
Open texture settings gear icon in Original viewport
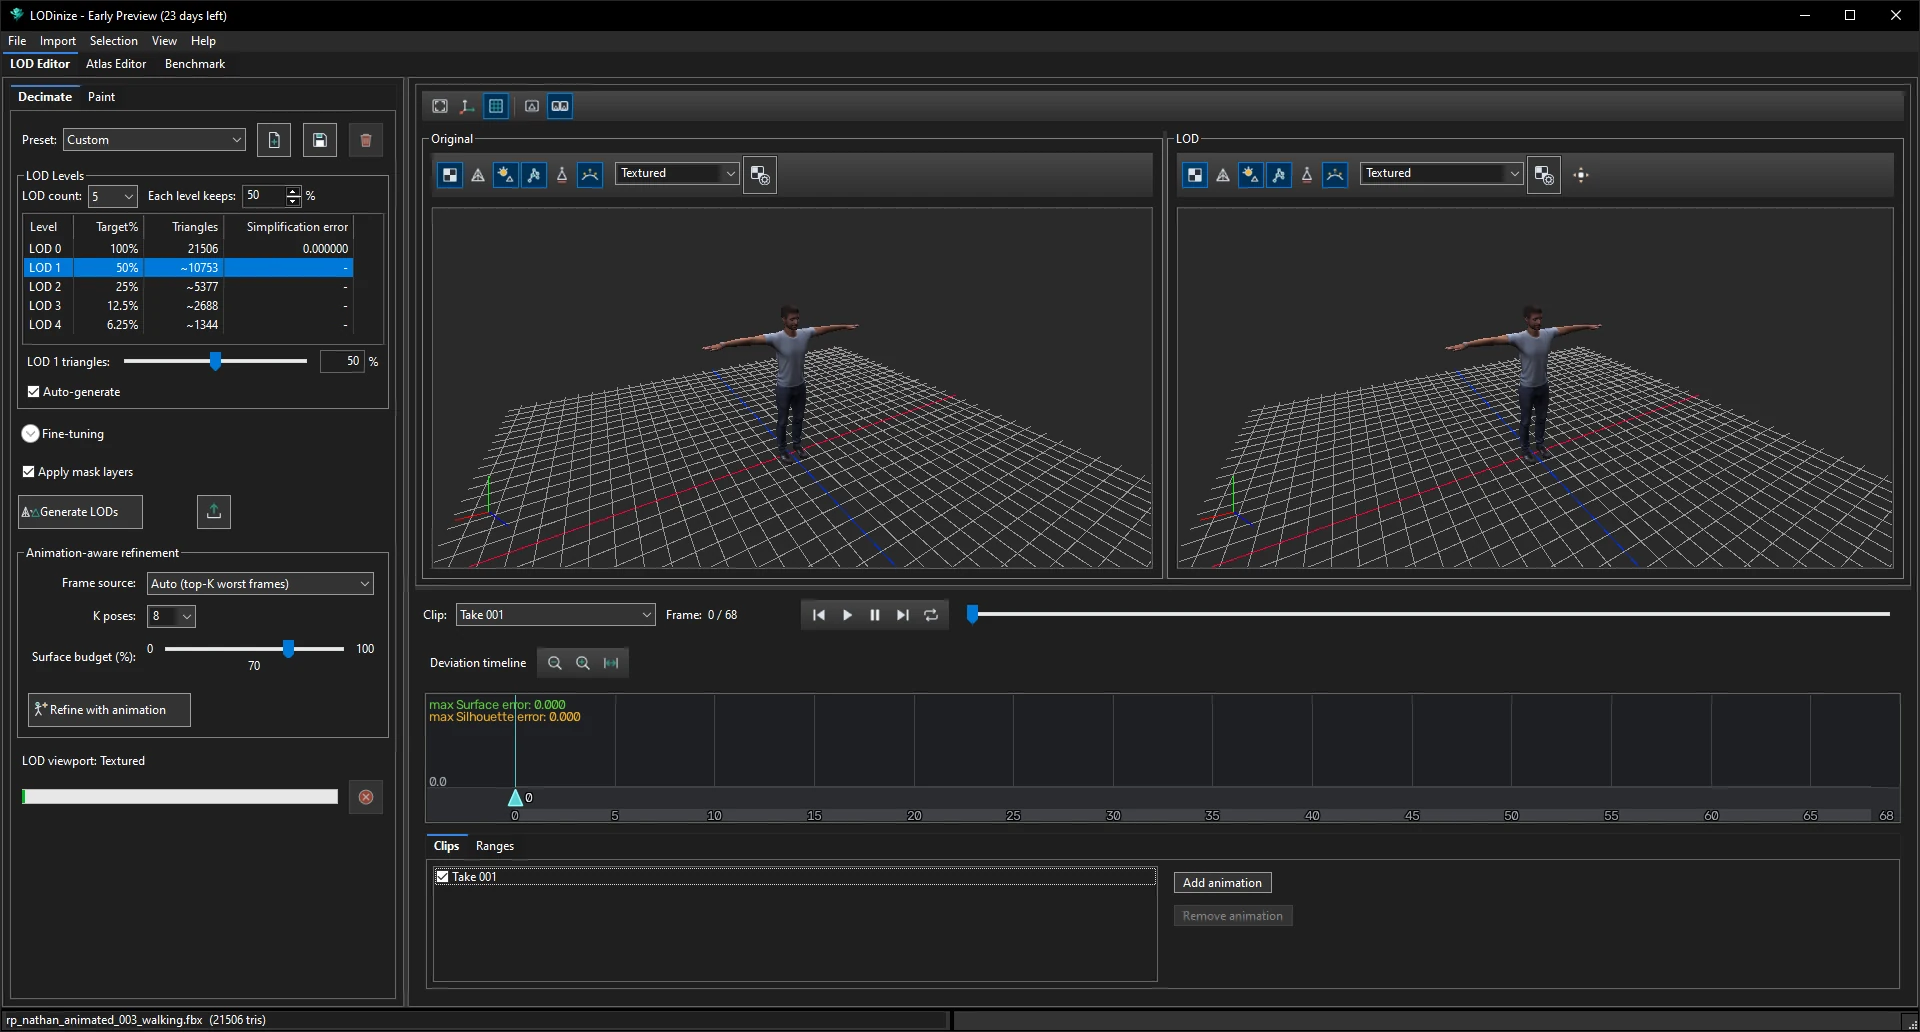(x=760, y=175)
